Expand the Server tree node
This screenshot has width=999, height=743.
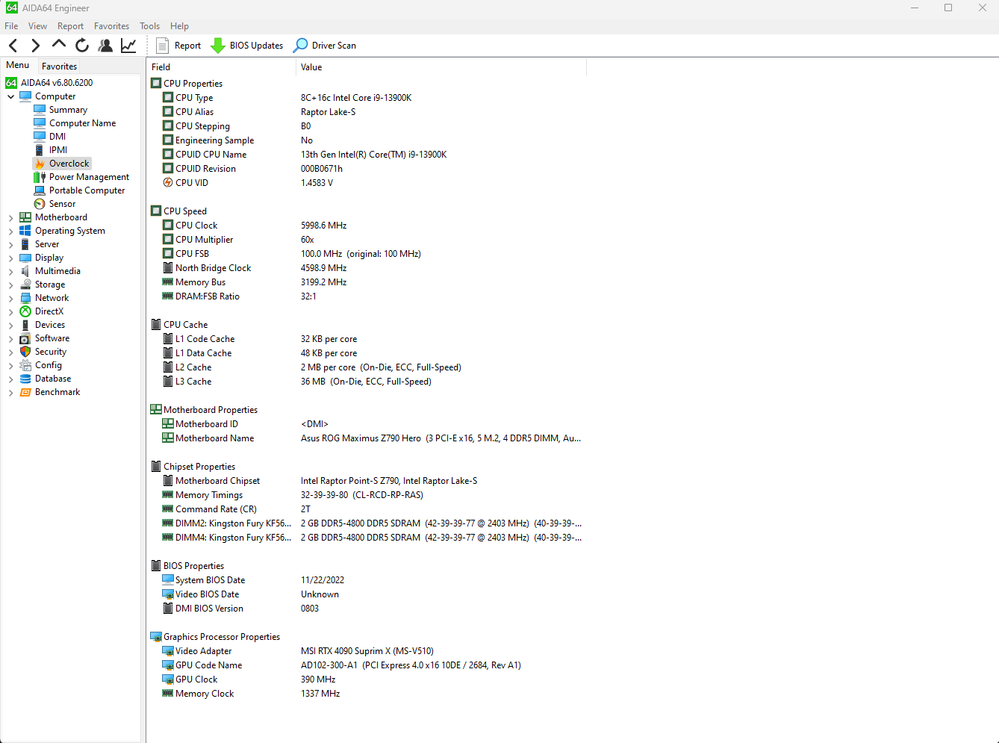tap(11, 245)
